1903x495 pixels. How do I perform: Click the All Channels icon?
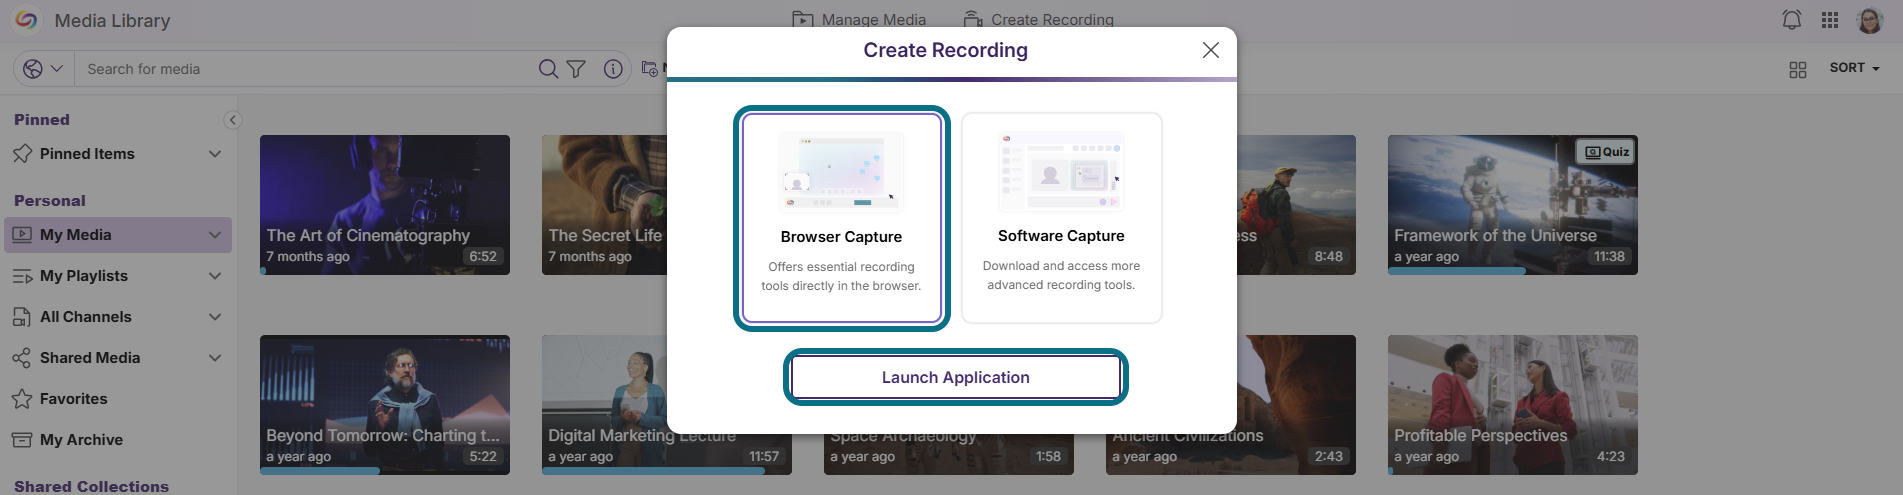22,317
